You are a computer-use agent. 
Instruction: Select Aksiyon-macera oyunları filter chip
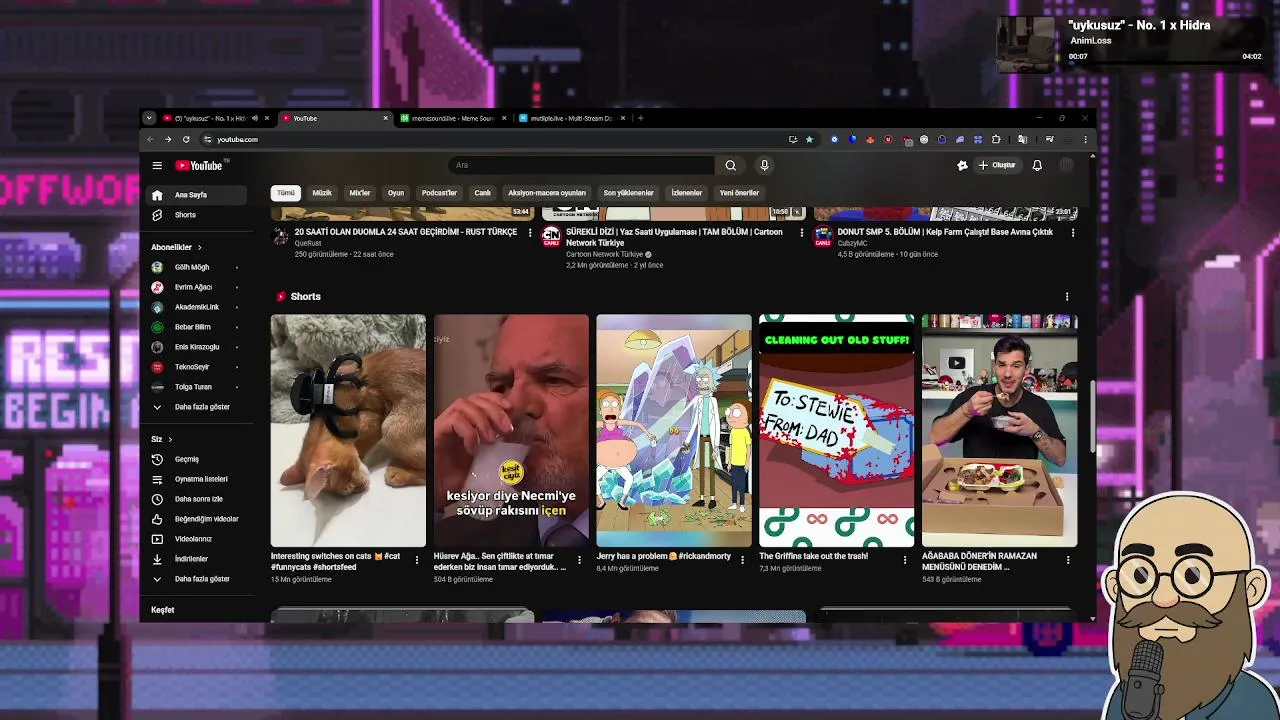(547, 193)
